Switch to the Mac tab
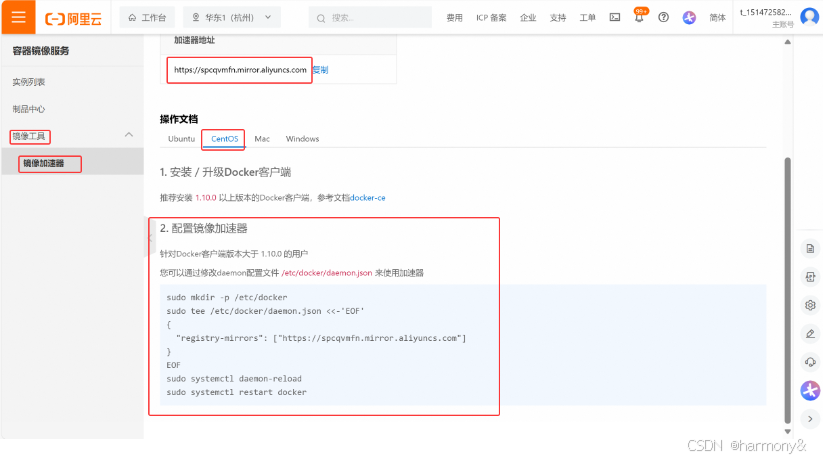This screenshot has width=823, height=461. coord(262,139)
